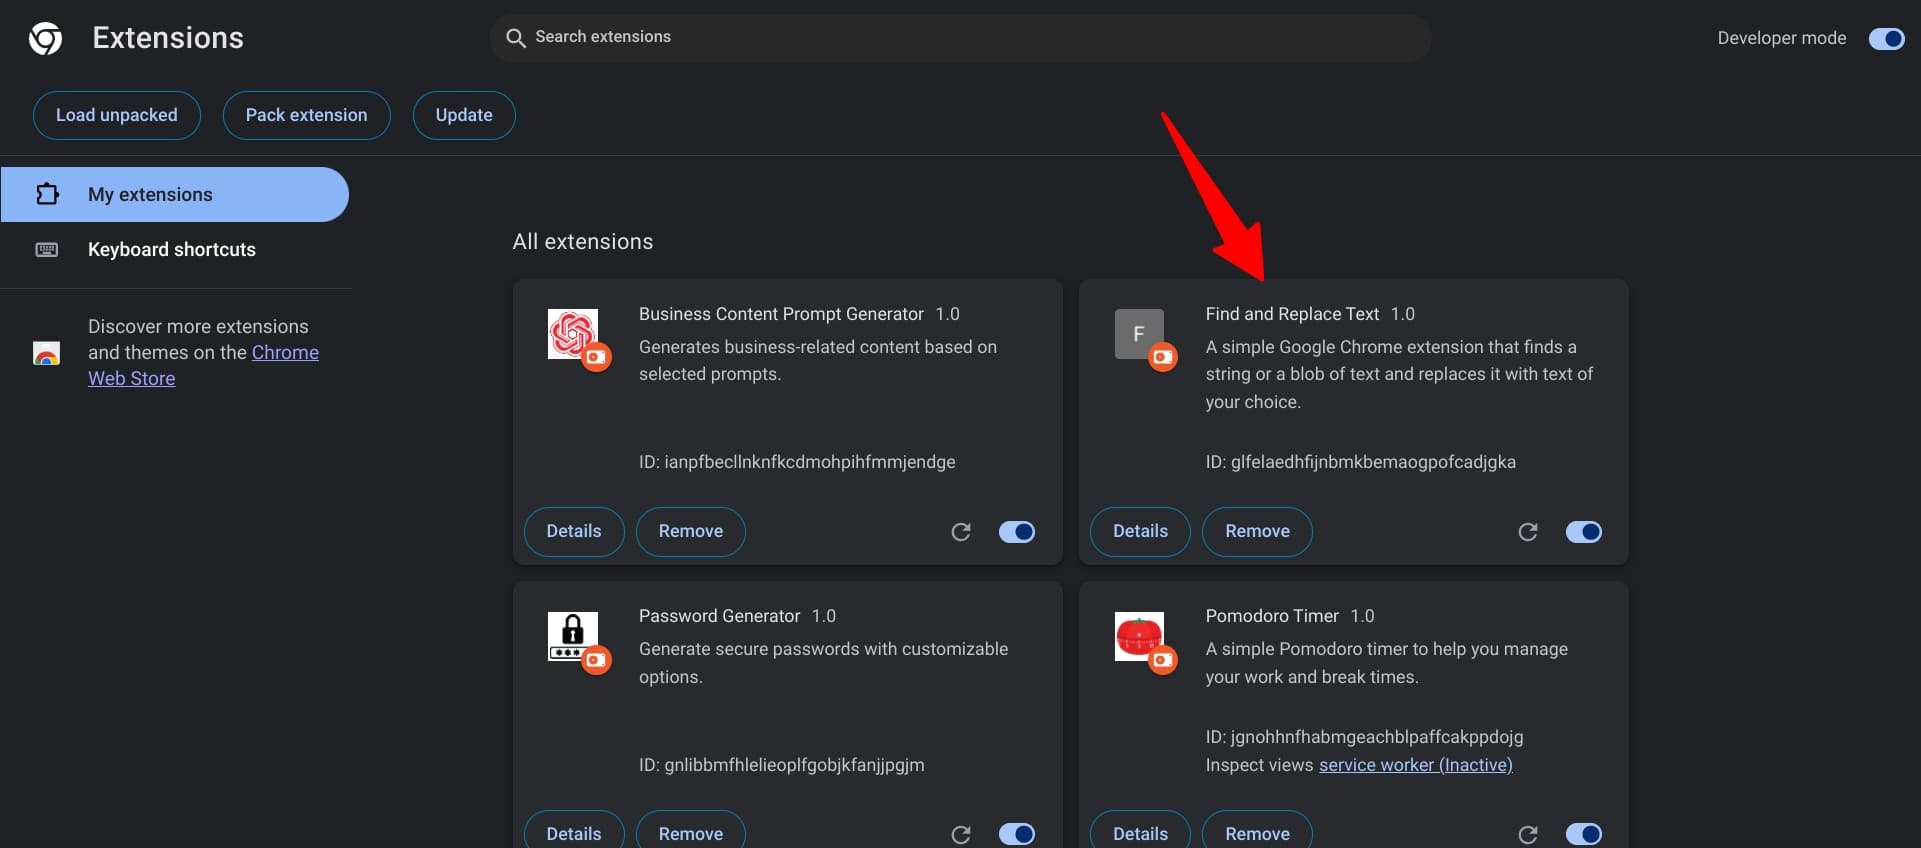Turn off Developer mode toggle
The height and width of the screenshot is (848, 1921).
(x=1886, y=38)
